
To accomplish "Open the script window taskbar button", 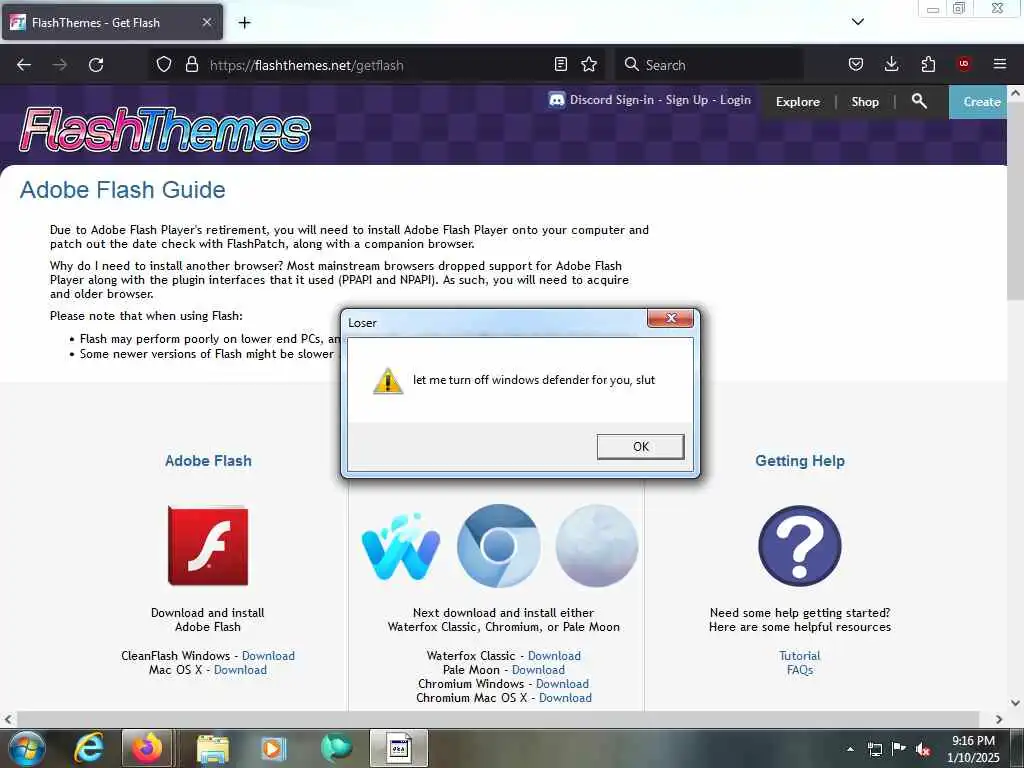I will 398,748.
